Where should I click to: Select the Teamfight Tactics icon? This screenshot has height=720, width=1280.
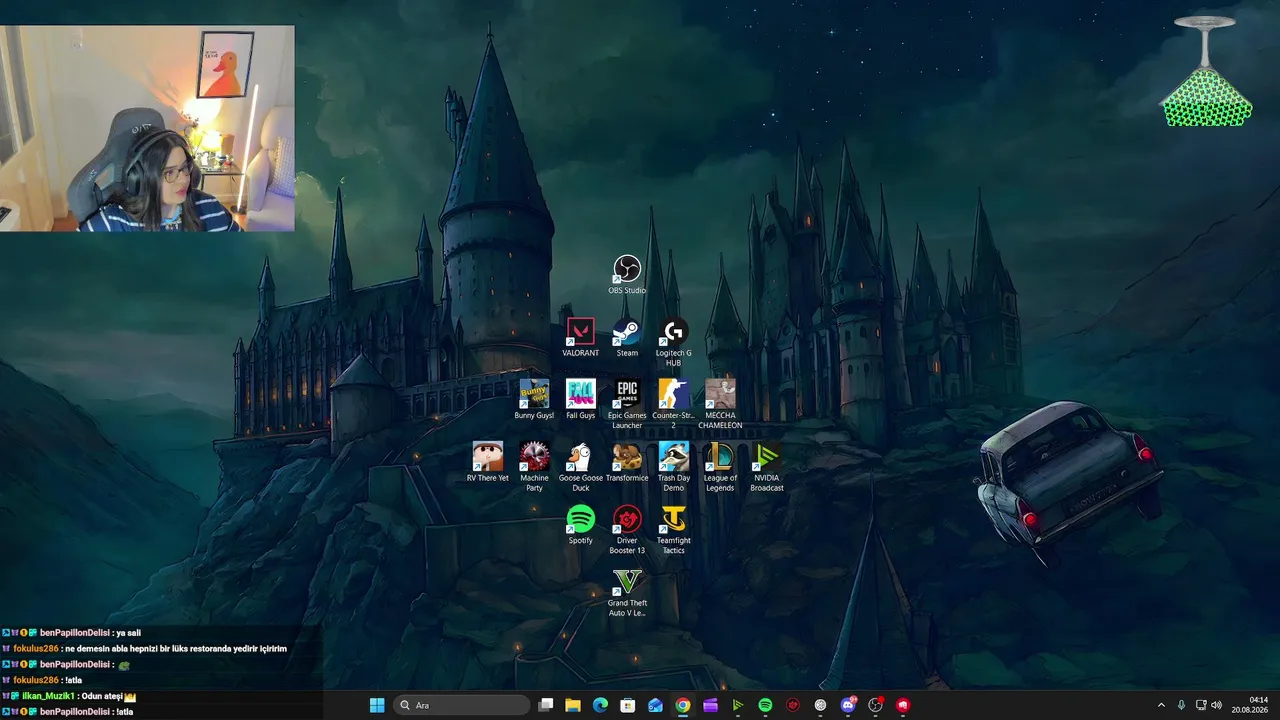673,529
